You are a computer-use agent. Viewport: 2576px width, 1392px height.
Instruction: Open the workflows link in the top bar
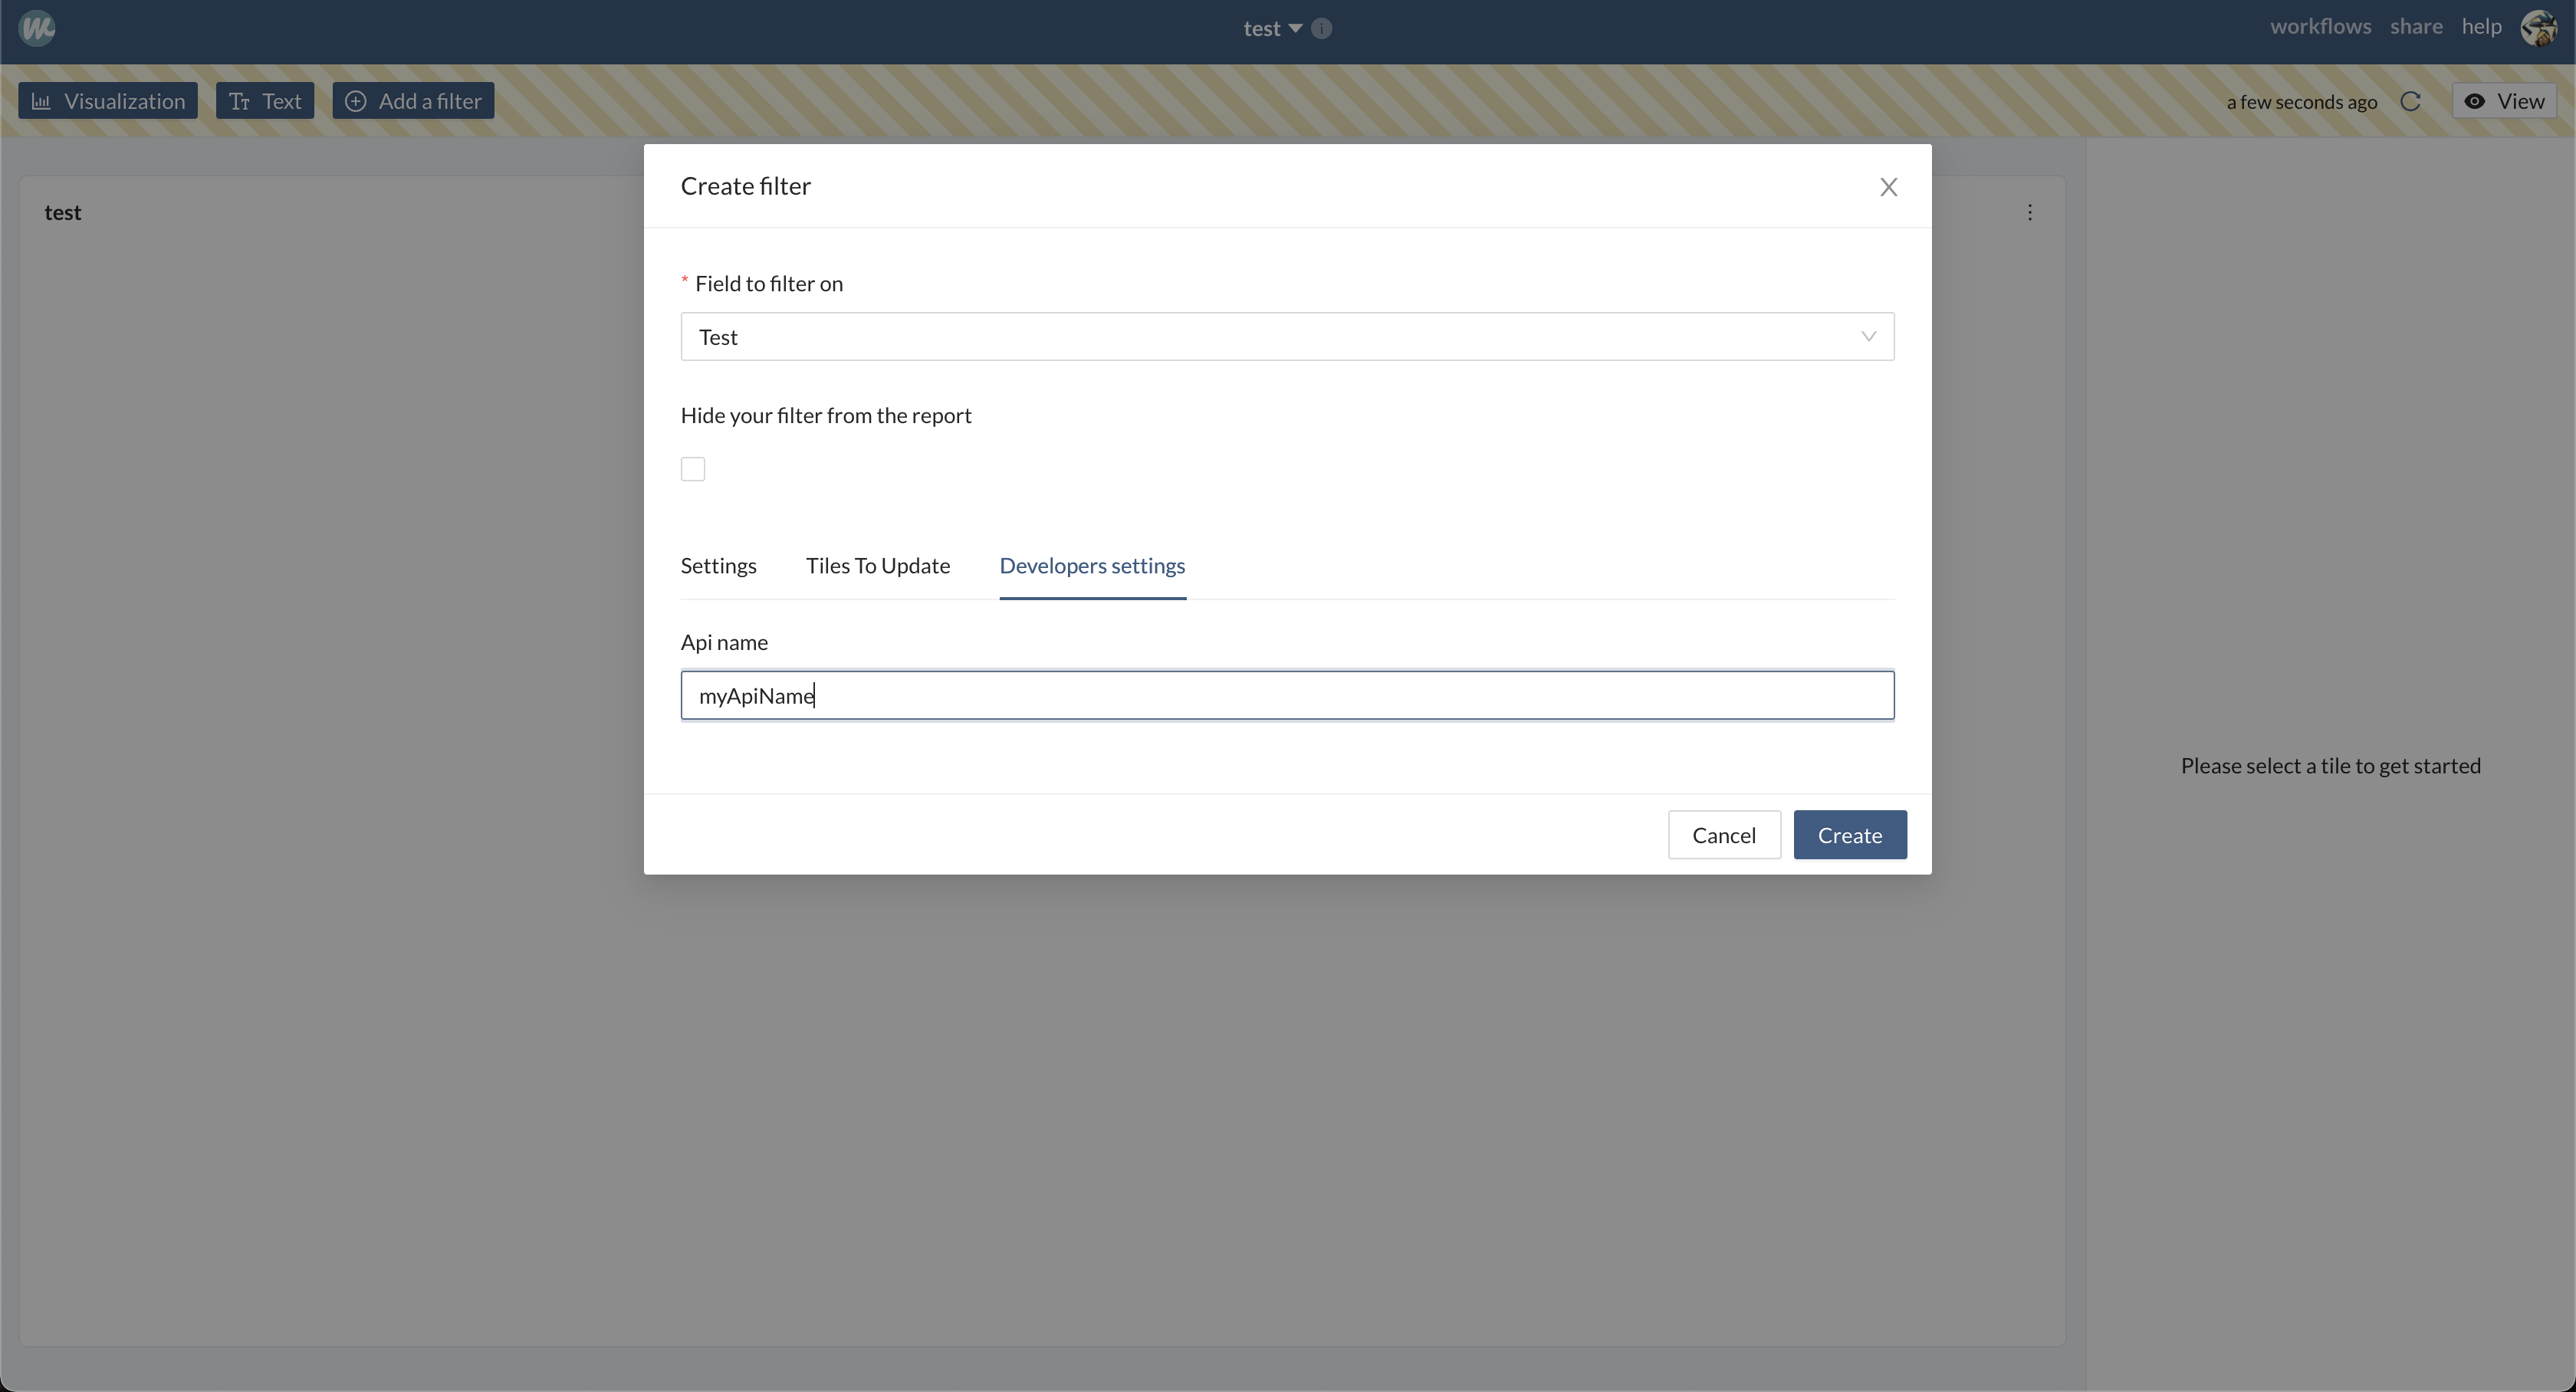click(2320, 27)
